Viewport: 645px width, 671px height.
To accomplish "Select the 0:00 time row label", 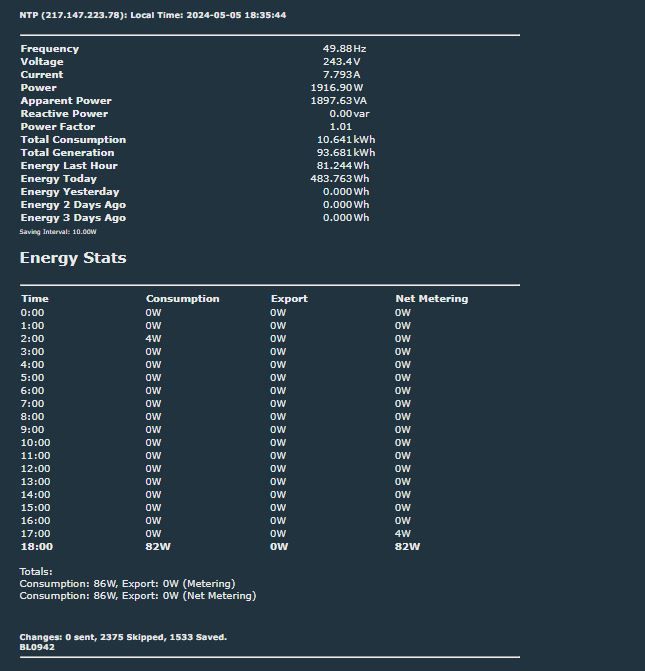I will coord(33,313).
